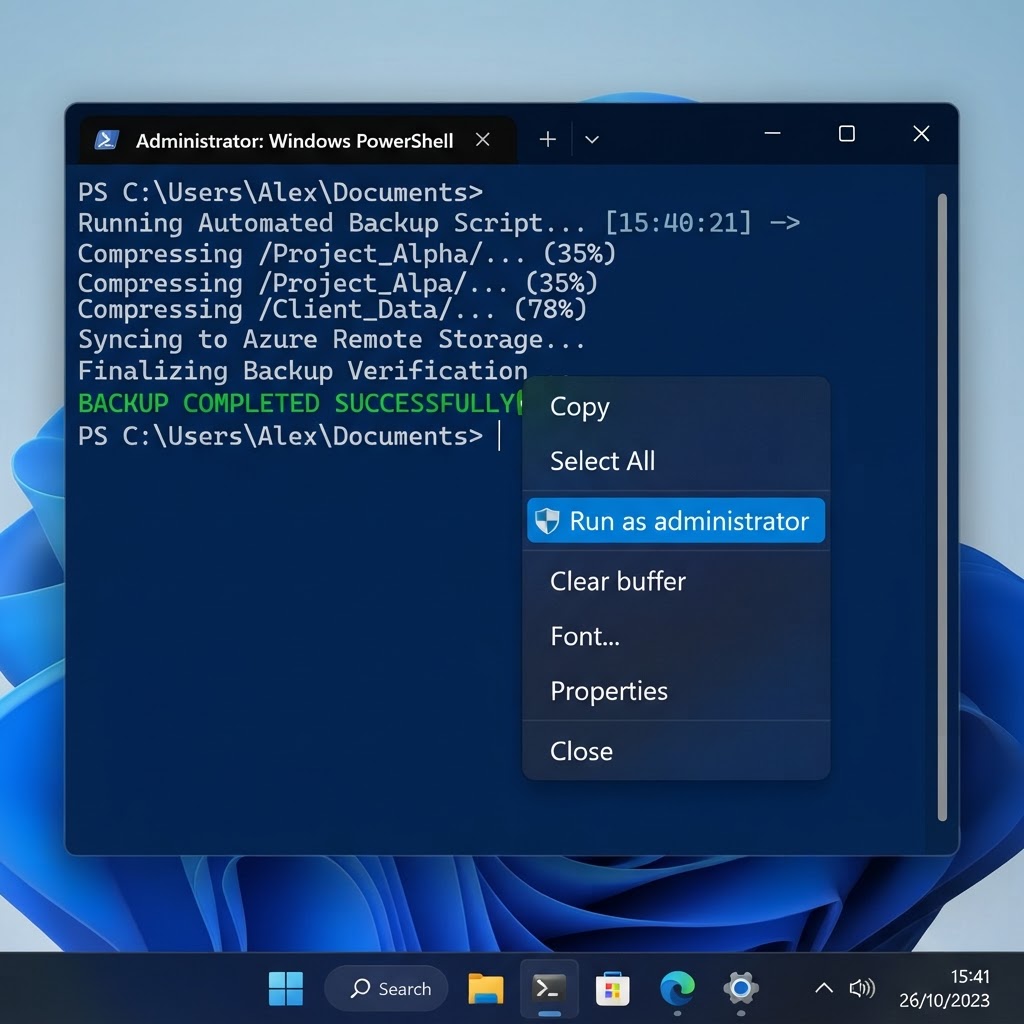This screenshot has width=1024, height=1024.
Task: Maximize the PowerShell window
Action: click(x=847, y=134)
